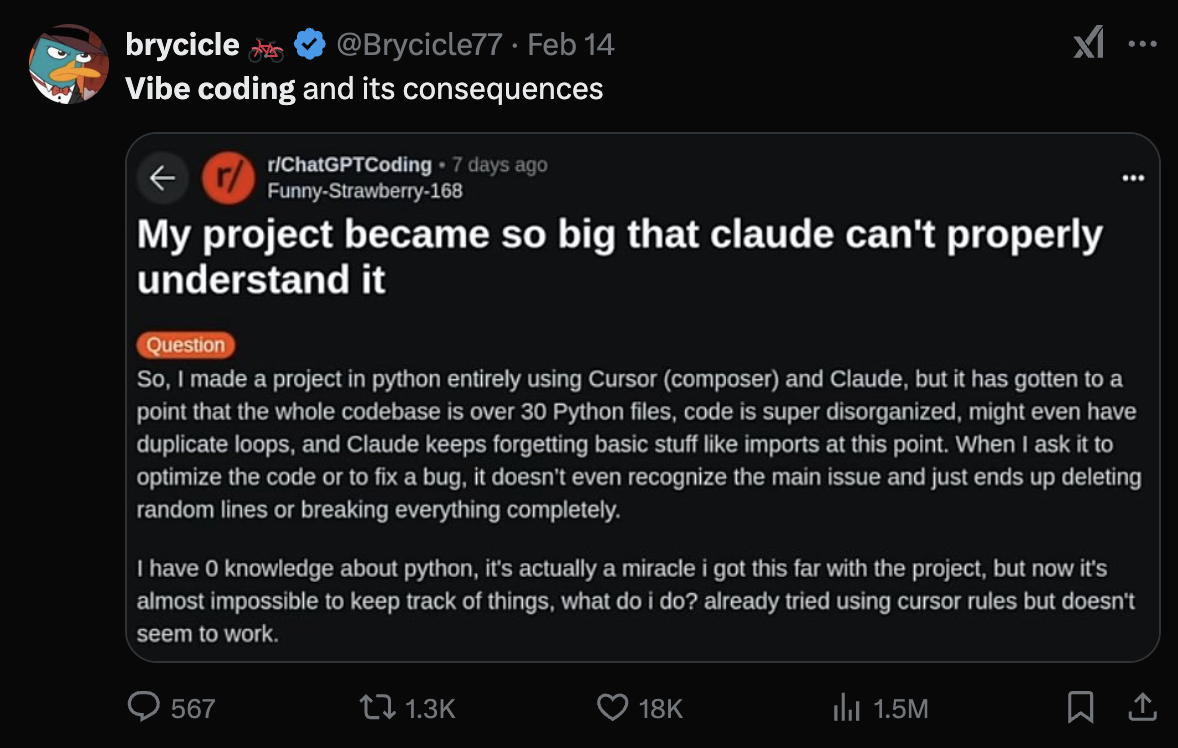Viewport: 1178px width, 748px height.
Task: Open the r/ChatGPTCoding subreddit link
Action: 349,165
